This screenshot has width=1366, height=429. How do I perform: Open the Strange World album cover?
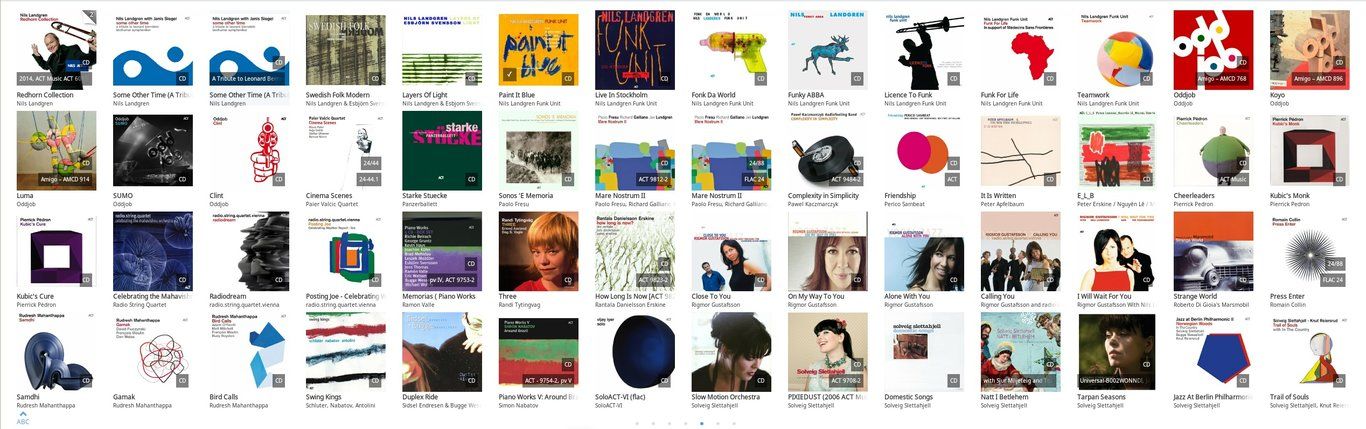pos(1213,251)
